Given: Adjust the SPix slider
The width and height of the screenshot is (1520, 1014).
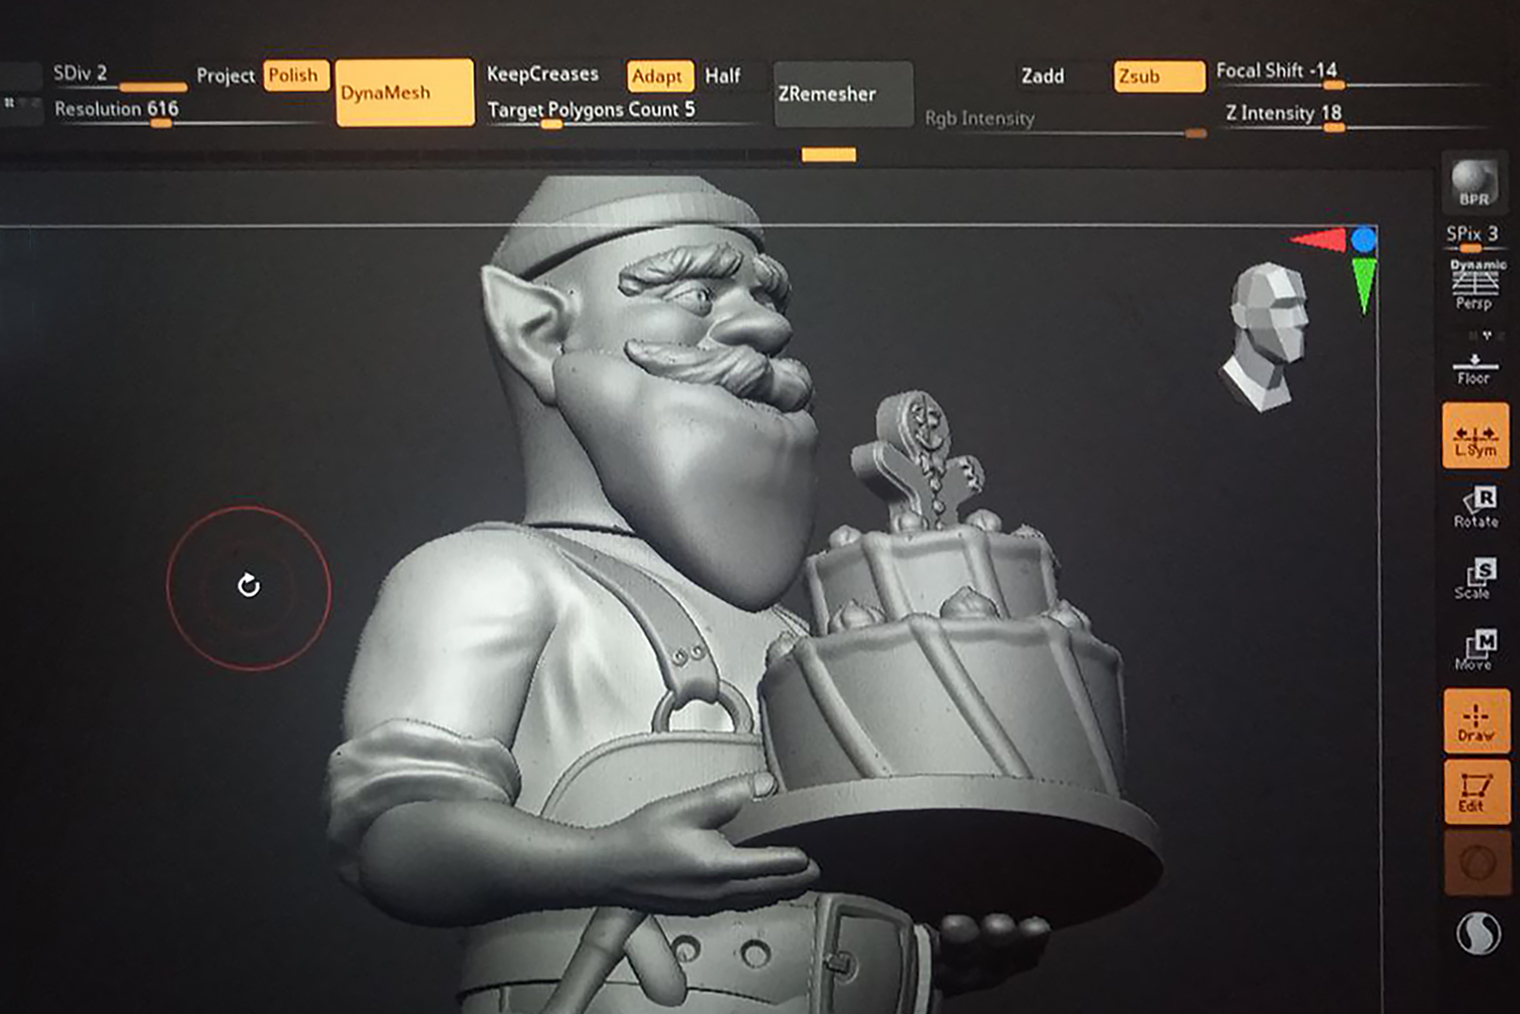Looking at the screenshot, I should point(1473,237).
